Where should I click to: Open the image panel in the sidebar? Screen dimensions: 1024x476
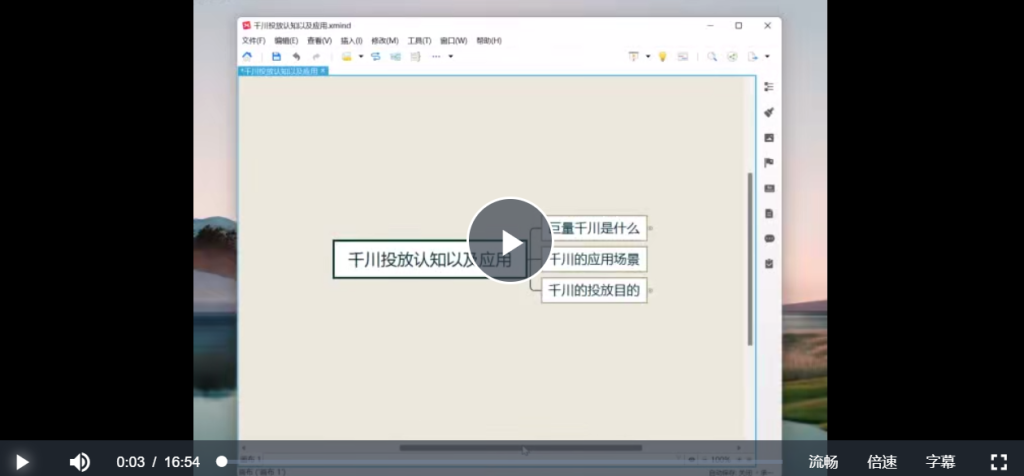(x=769, y=138)
